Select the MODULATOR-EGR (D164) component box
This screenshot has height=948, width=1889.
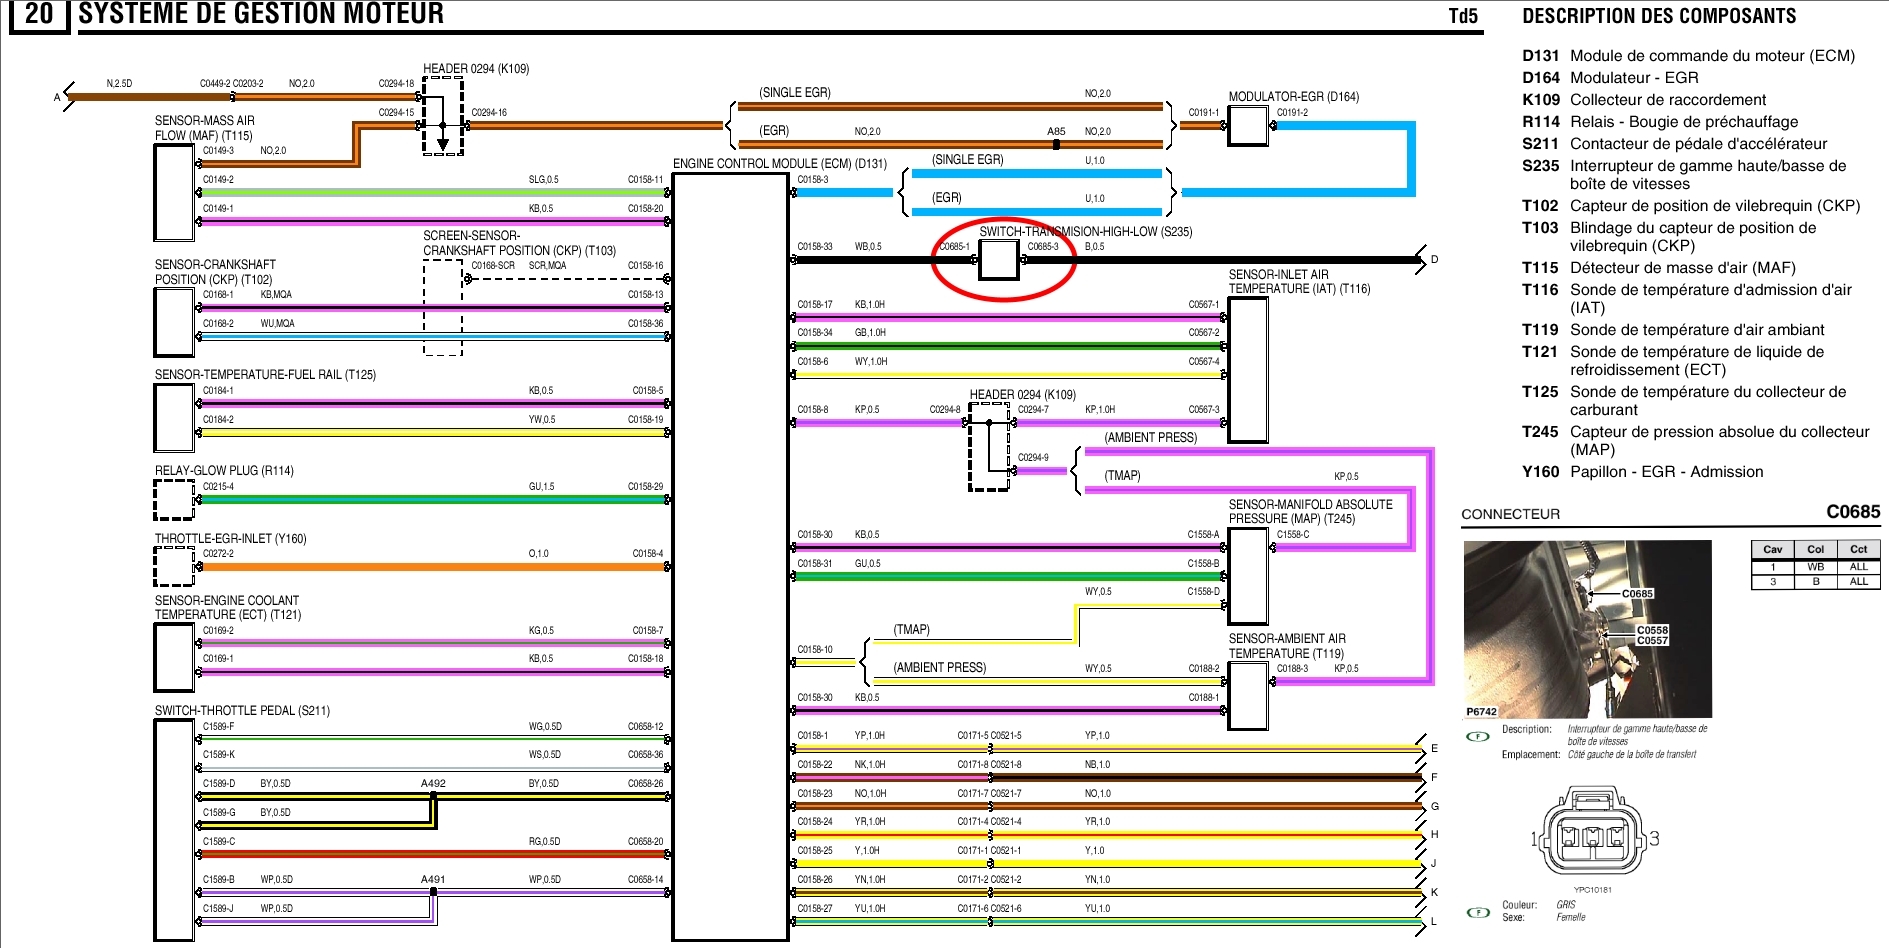tap(1247, 126)
